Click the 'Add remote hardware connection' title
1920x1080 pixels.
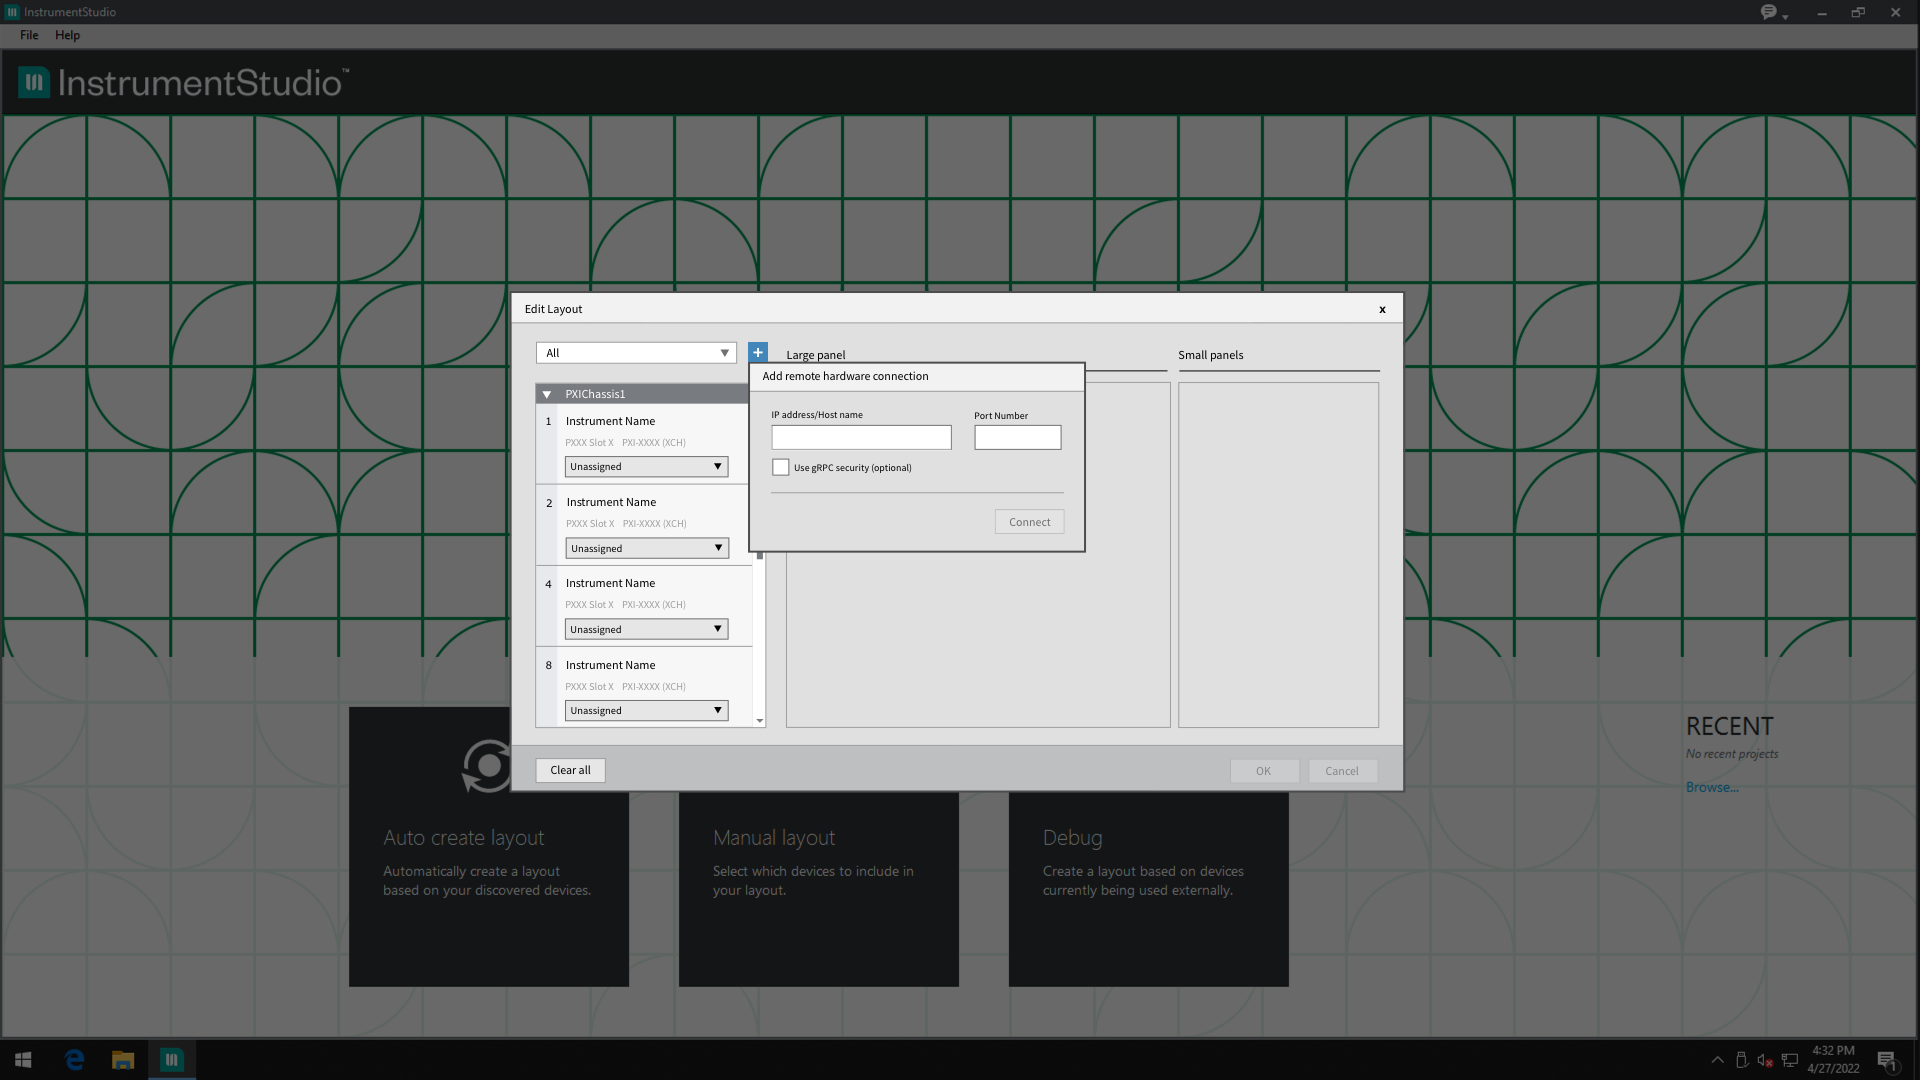845,376
